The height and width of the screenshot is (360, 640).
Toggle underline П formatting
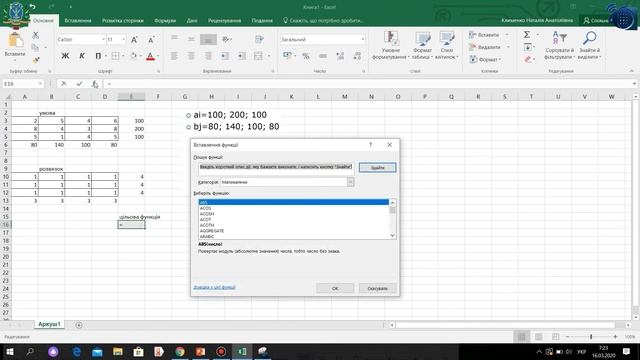[98, 56]
